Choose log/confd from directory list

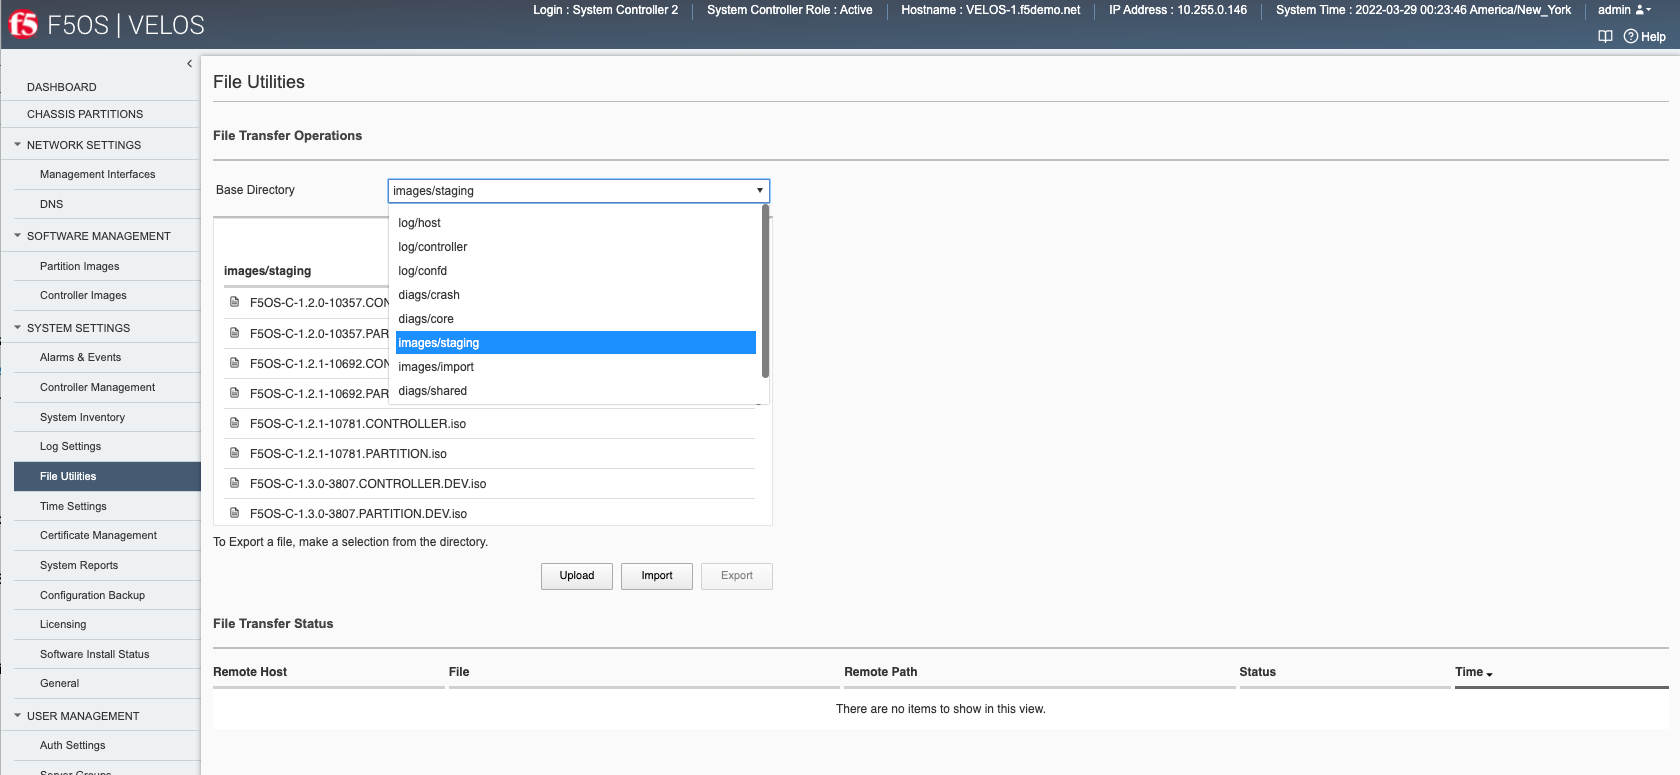tap(575, 271)
